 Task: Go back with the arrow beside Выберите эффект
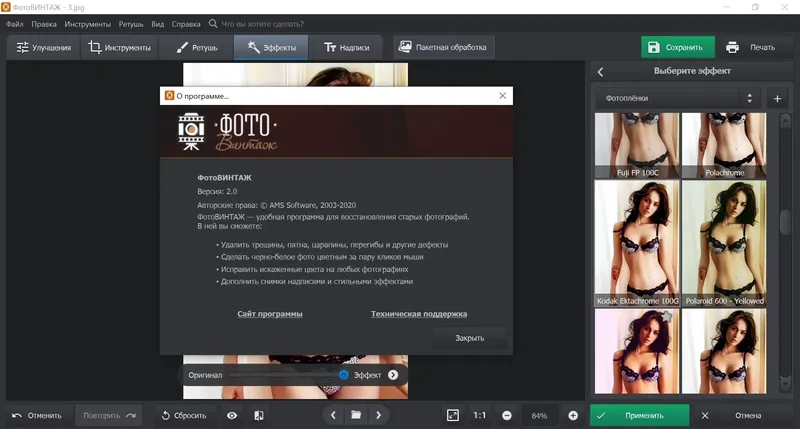601,72
